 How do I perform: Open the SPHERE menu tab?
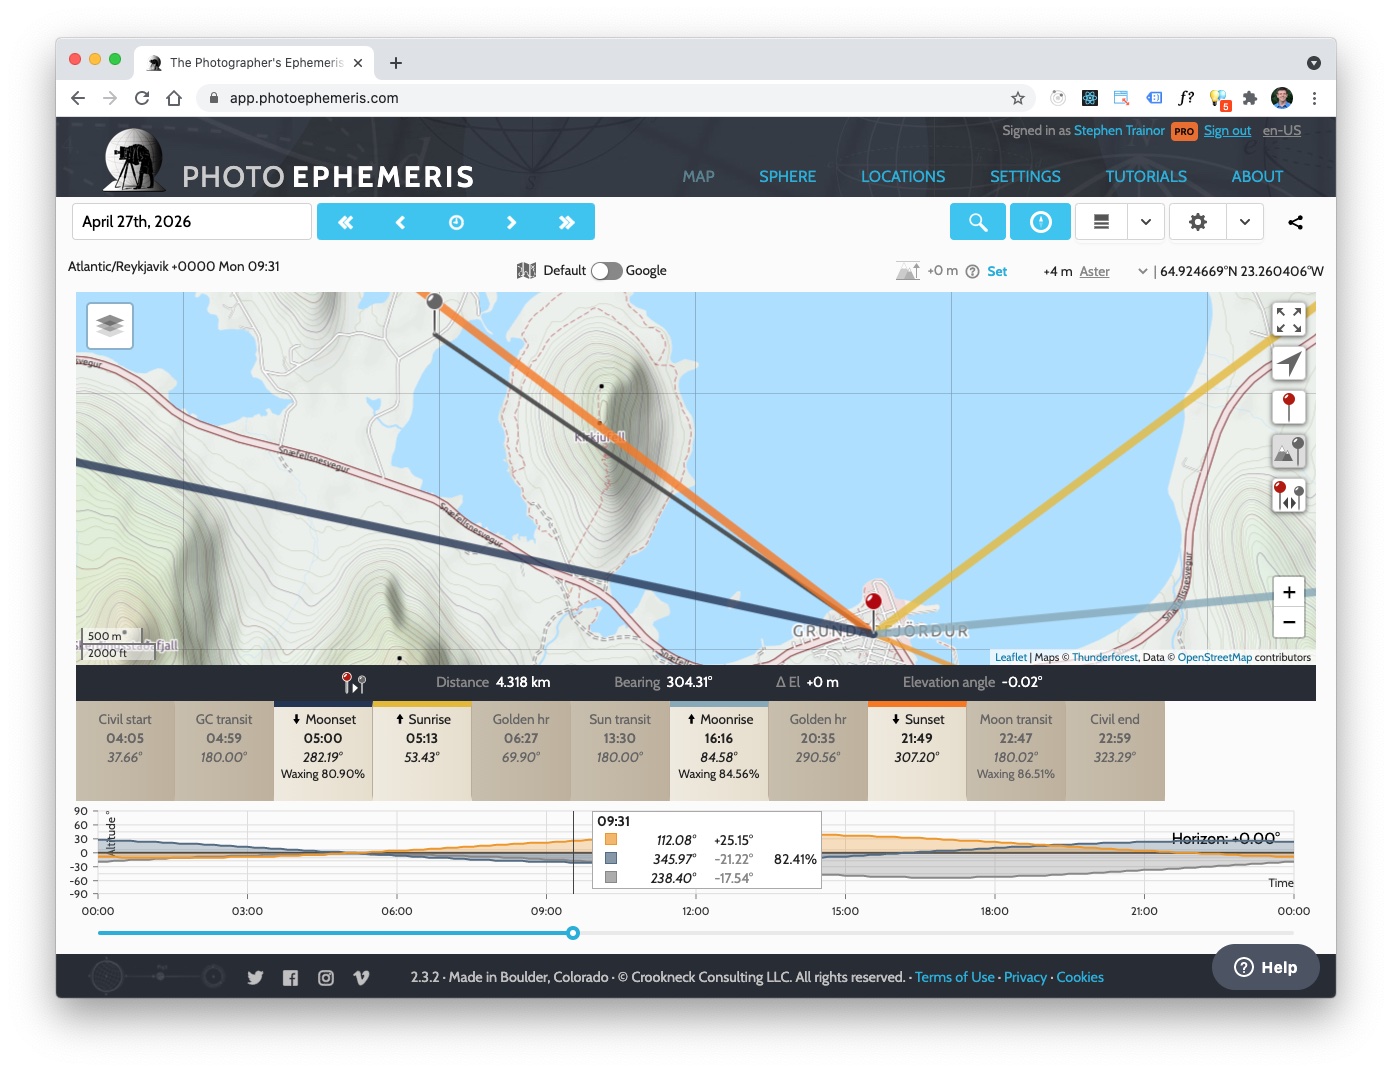coord(787,176)
